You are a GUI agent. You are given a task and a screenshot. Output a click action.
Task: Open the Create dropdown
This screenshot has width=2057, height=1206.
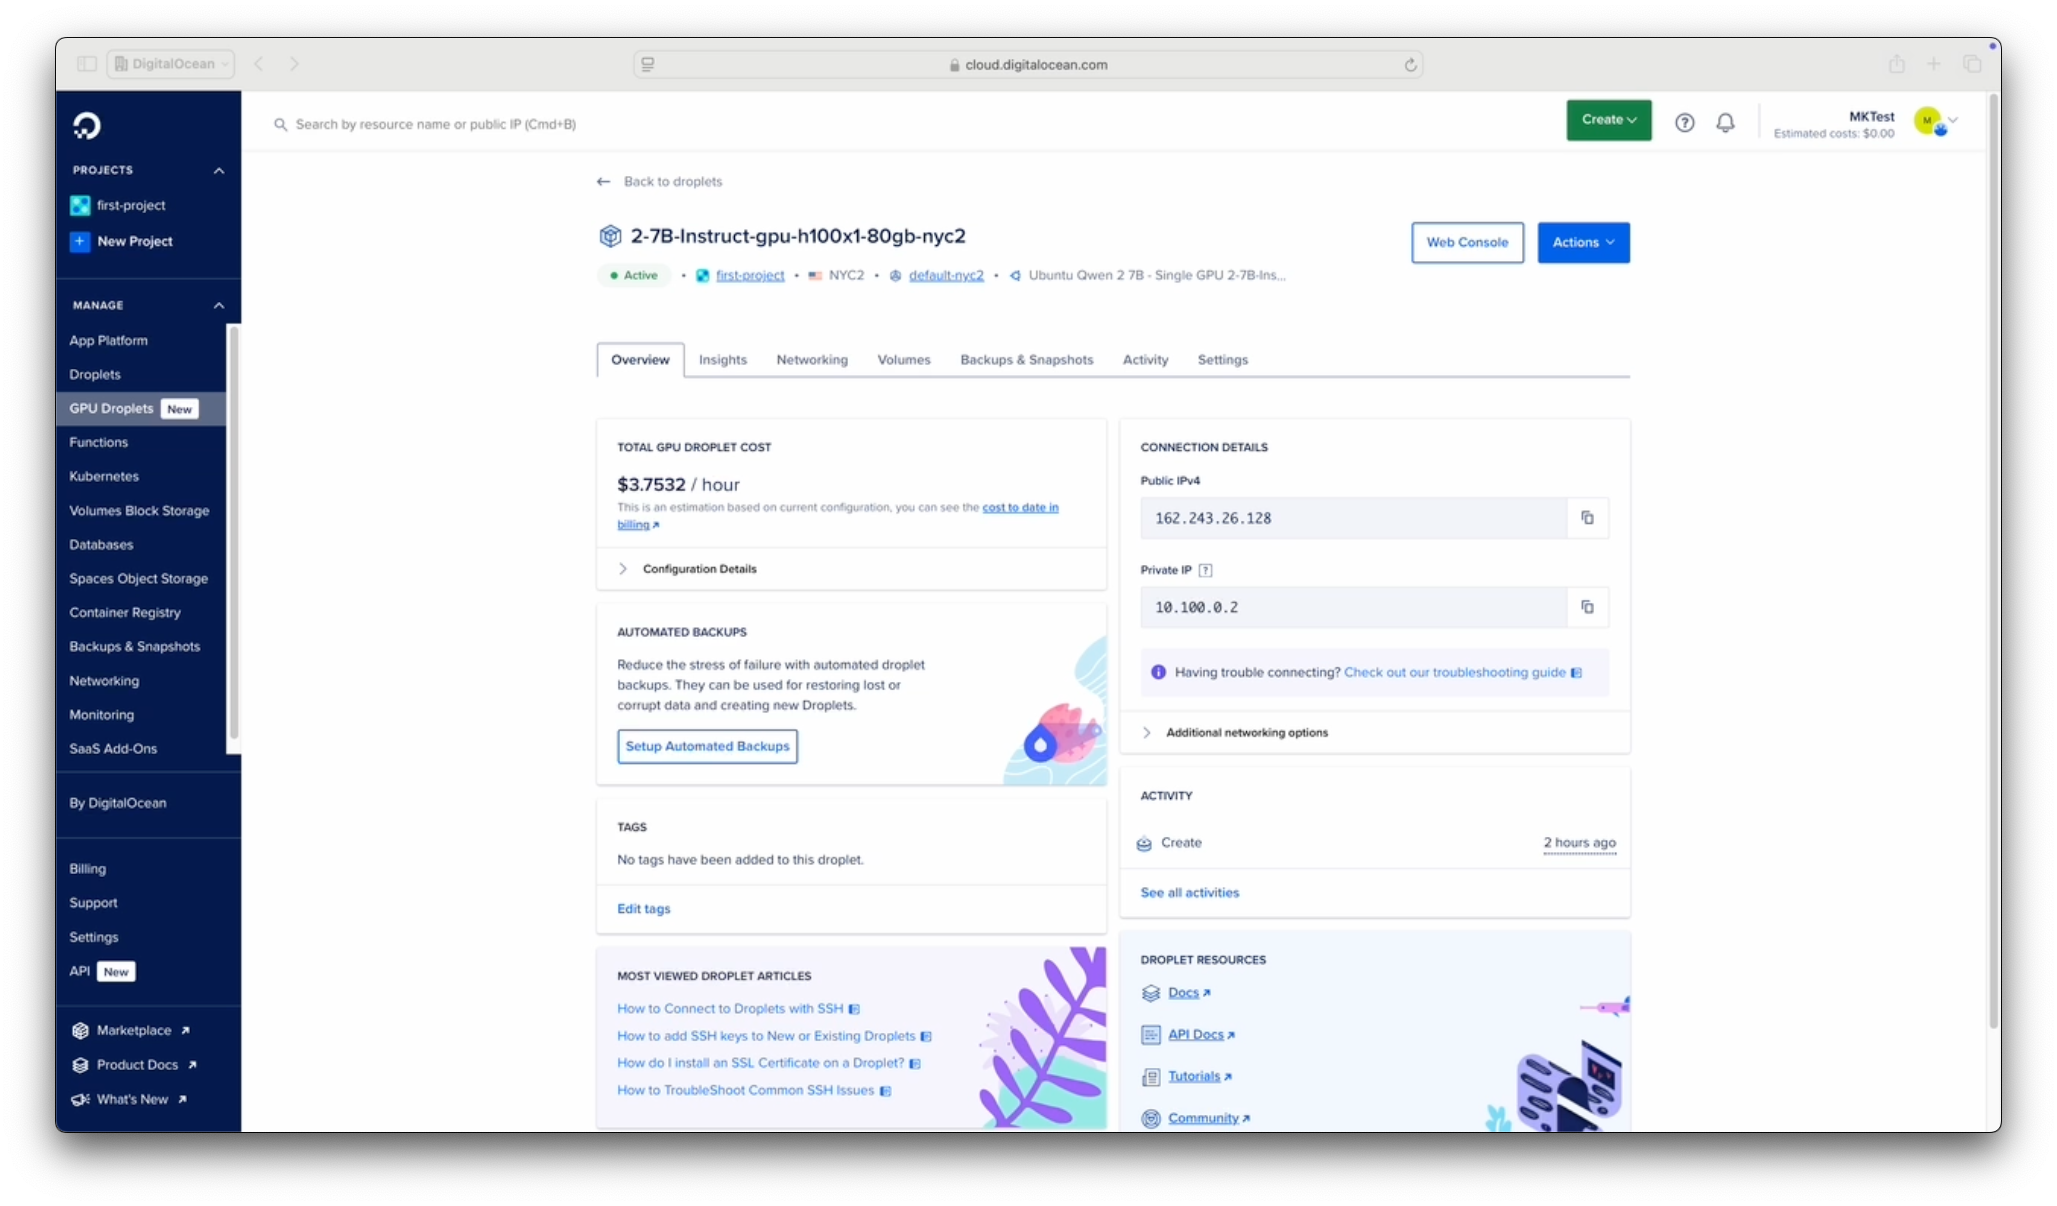(1607, 120)
